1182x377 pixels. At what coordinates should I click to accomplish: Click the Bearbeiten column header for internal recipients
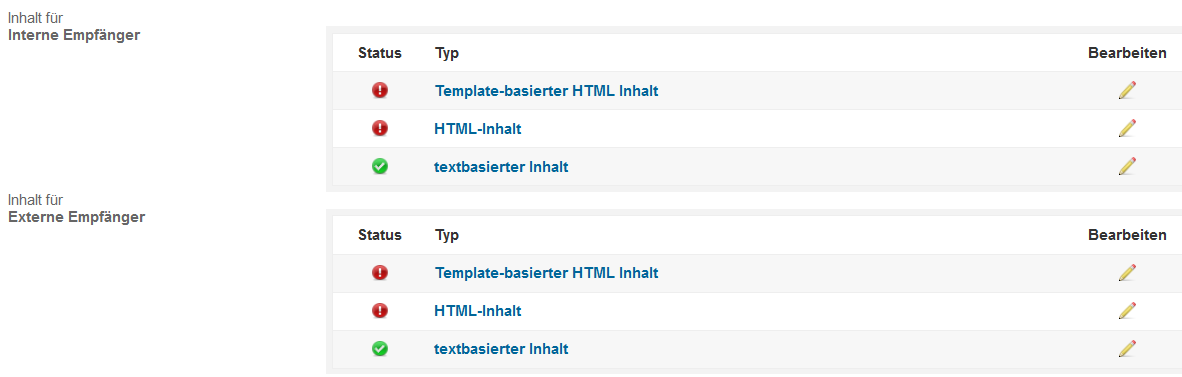1127,53
